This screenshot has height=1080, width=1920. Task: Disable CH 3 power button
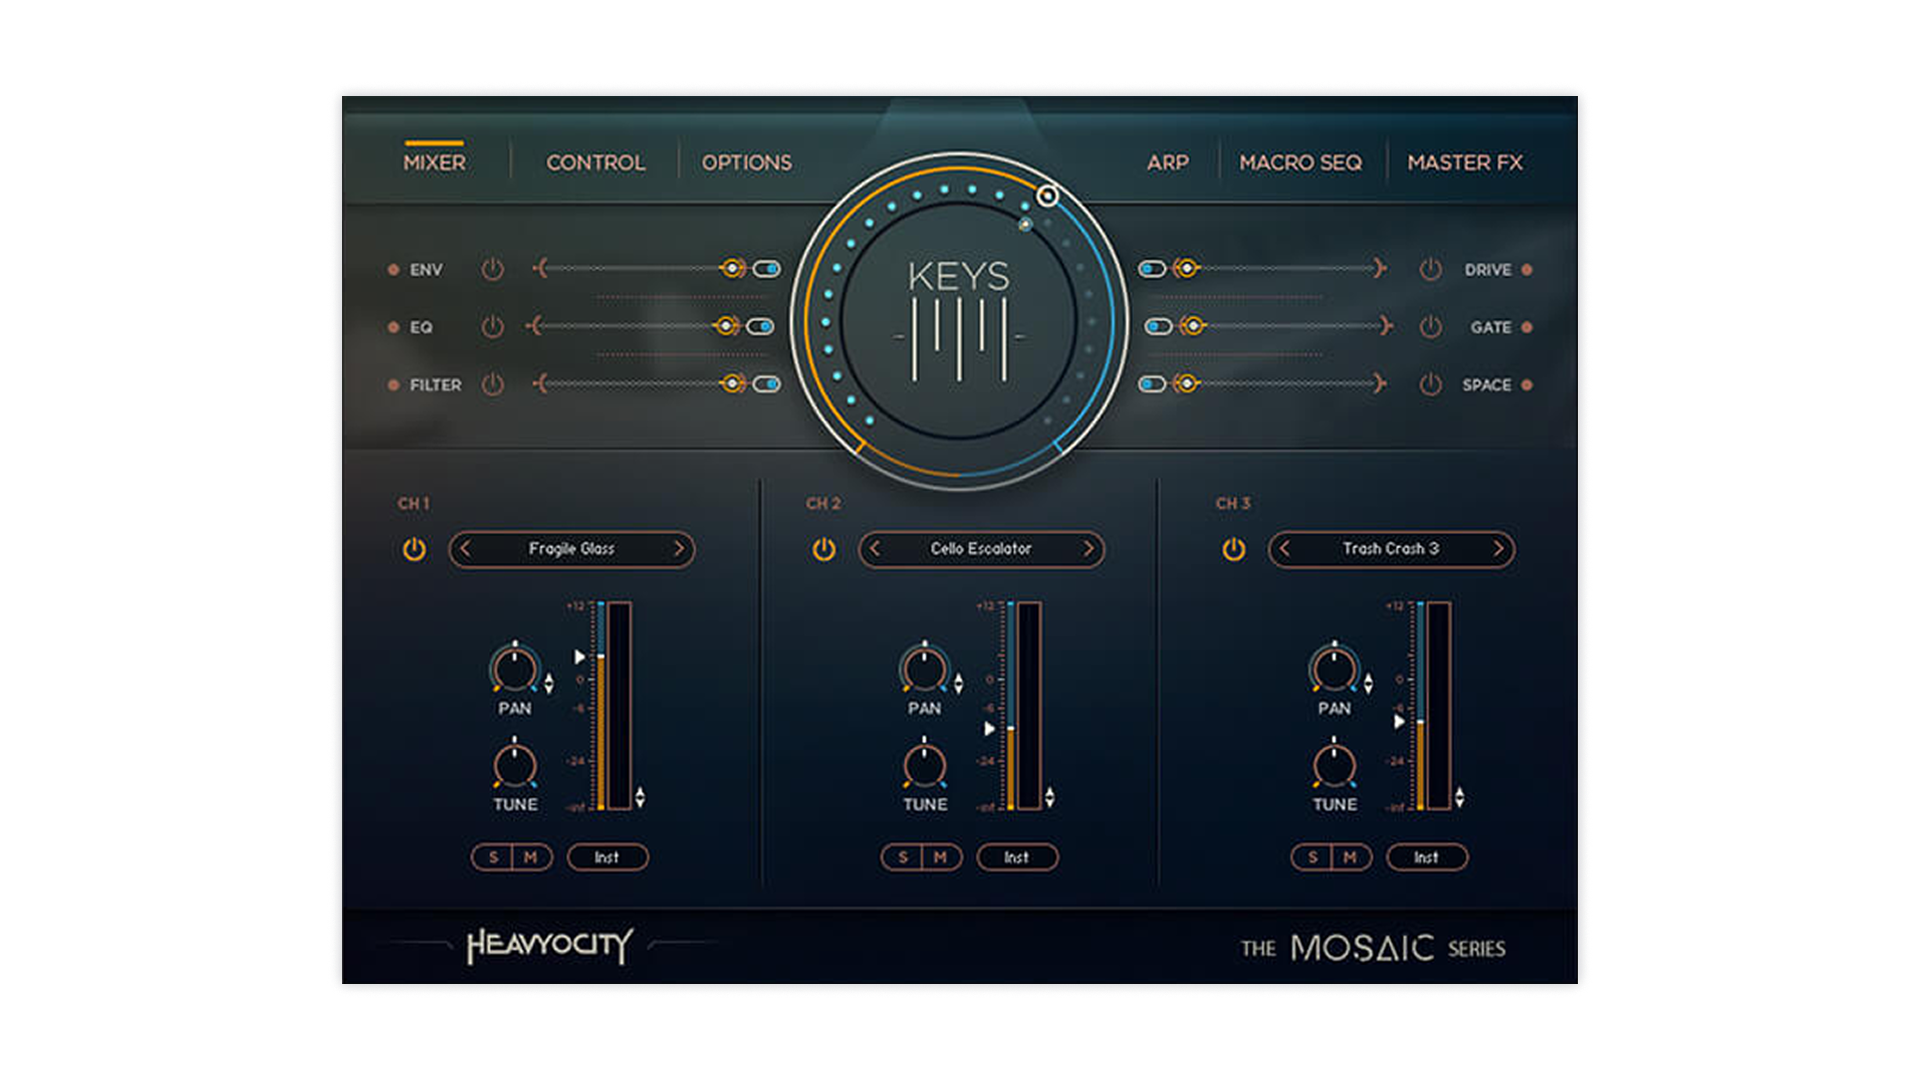coord(1234,549)
